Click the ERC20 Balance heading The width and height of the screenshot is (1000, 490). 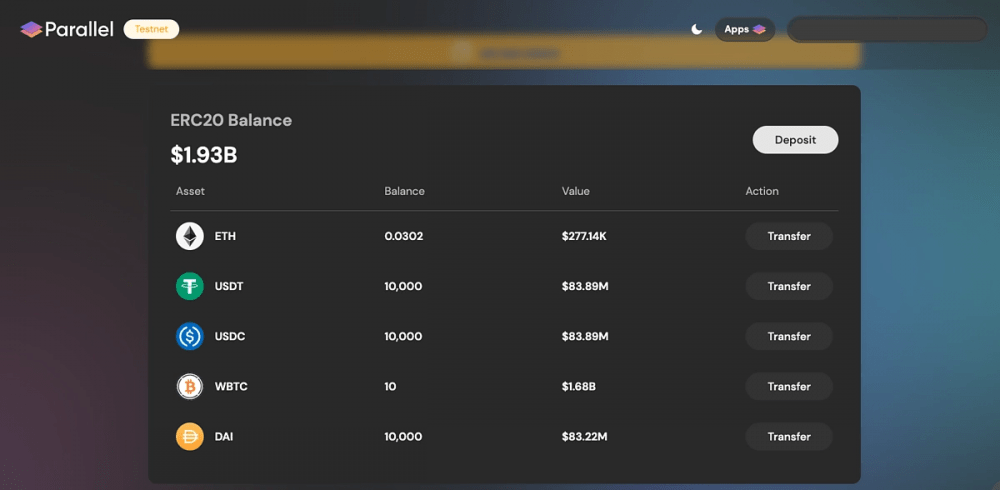(231, 120)
